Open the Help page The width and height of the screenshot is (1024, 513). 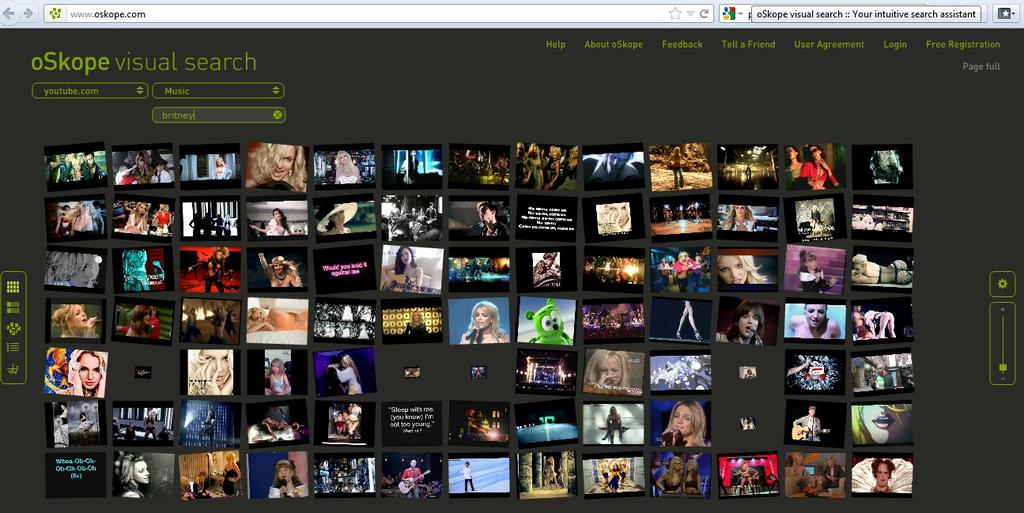coord(556,44)
